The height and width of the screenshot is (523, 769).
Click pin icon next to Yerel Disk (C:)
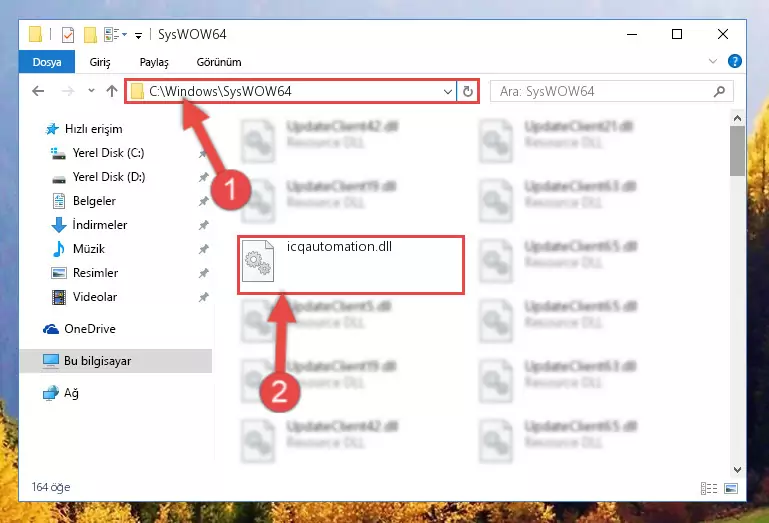point(204,154)
